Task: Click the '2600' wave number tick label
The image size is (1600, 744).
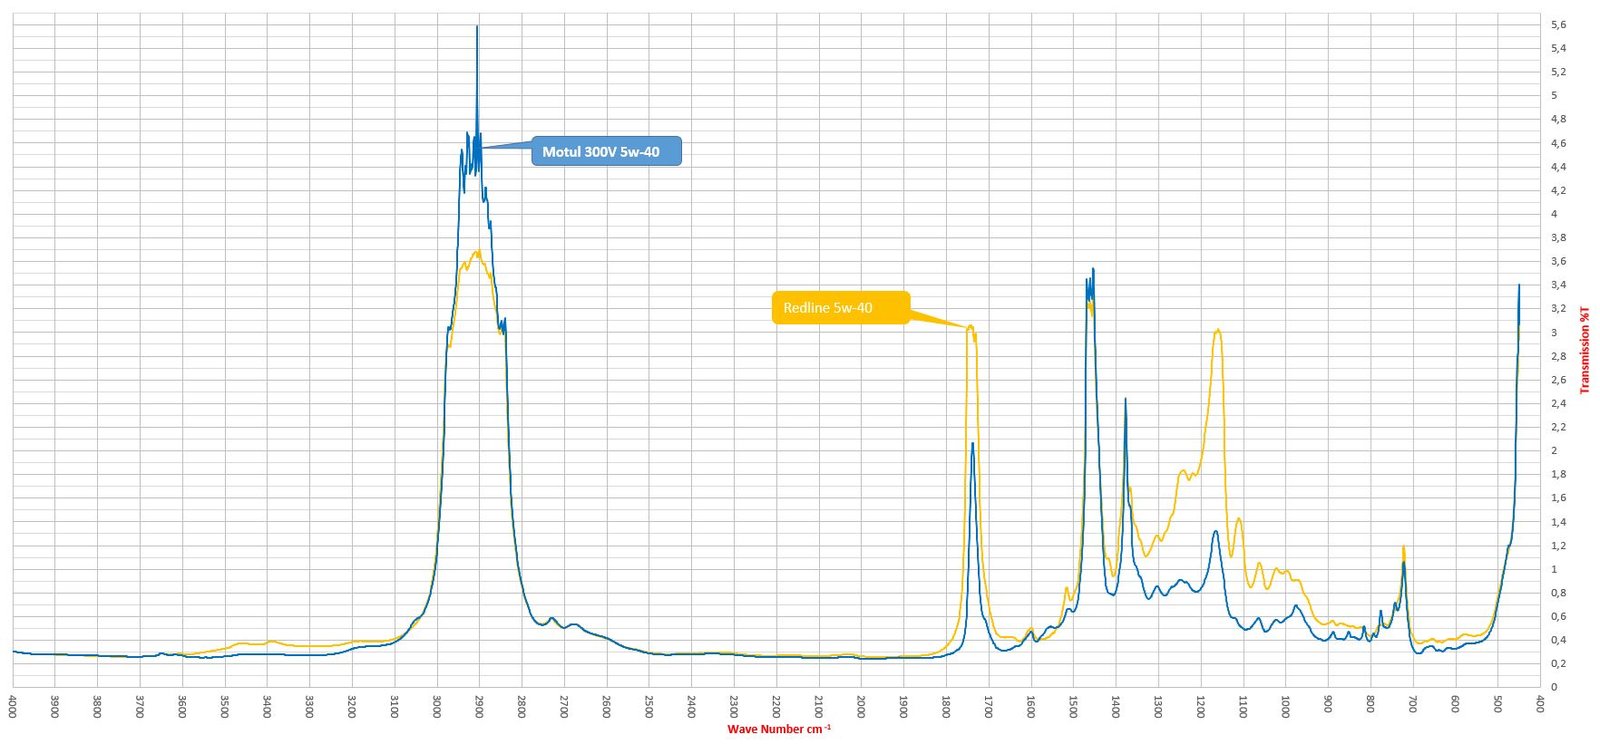Action: tap(606, 706)
